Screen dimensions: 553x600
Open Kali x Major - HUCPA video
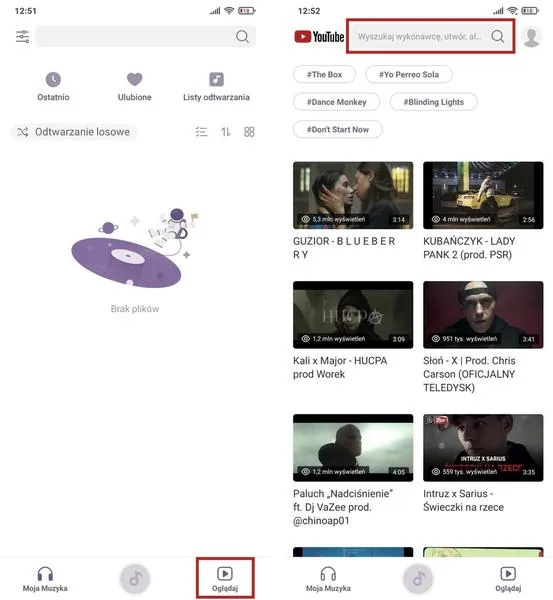353,315
